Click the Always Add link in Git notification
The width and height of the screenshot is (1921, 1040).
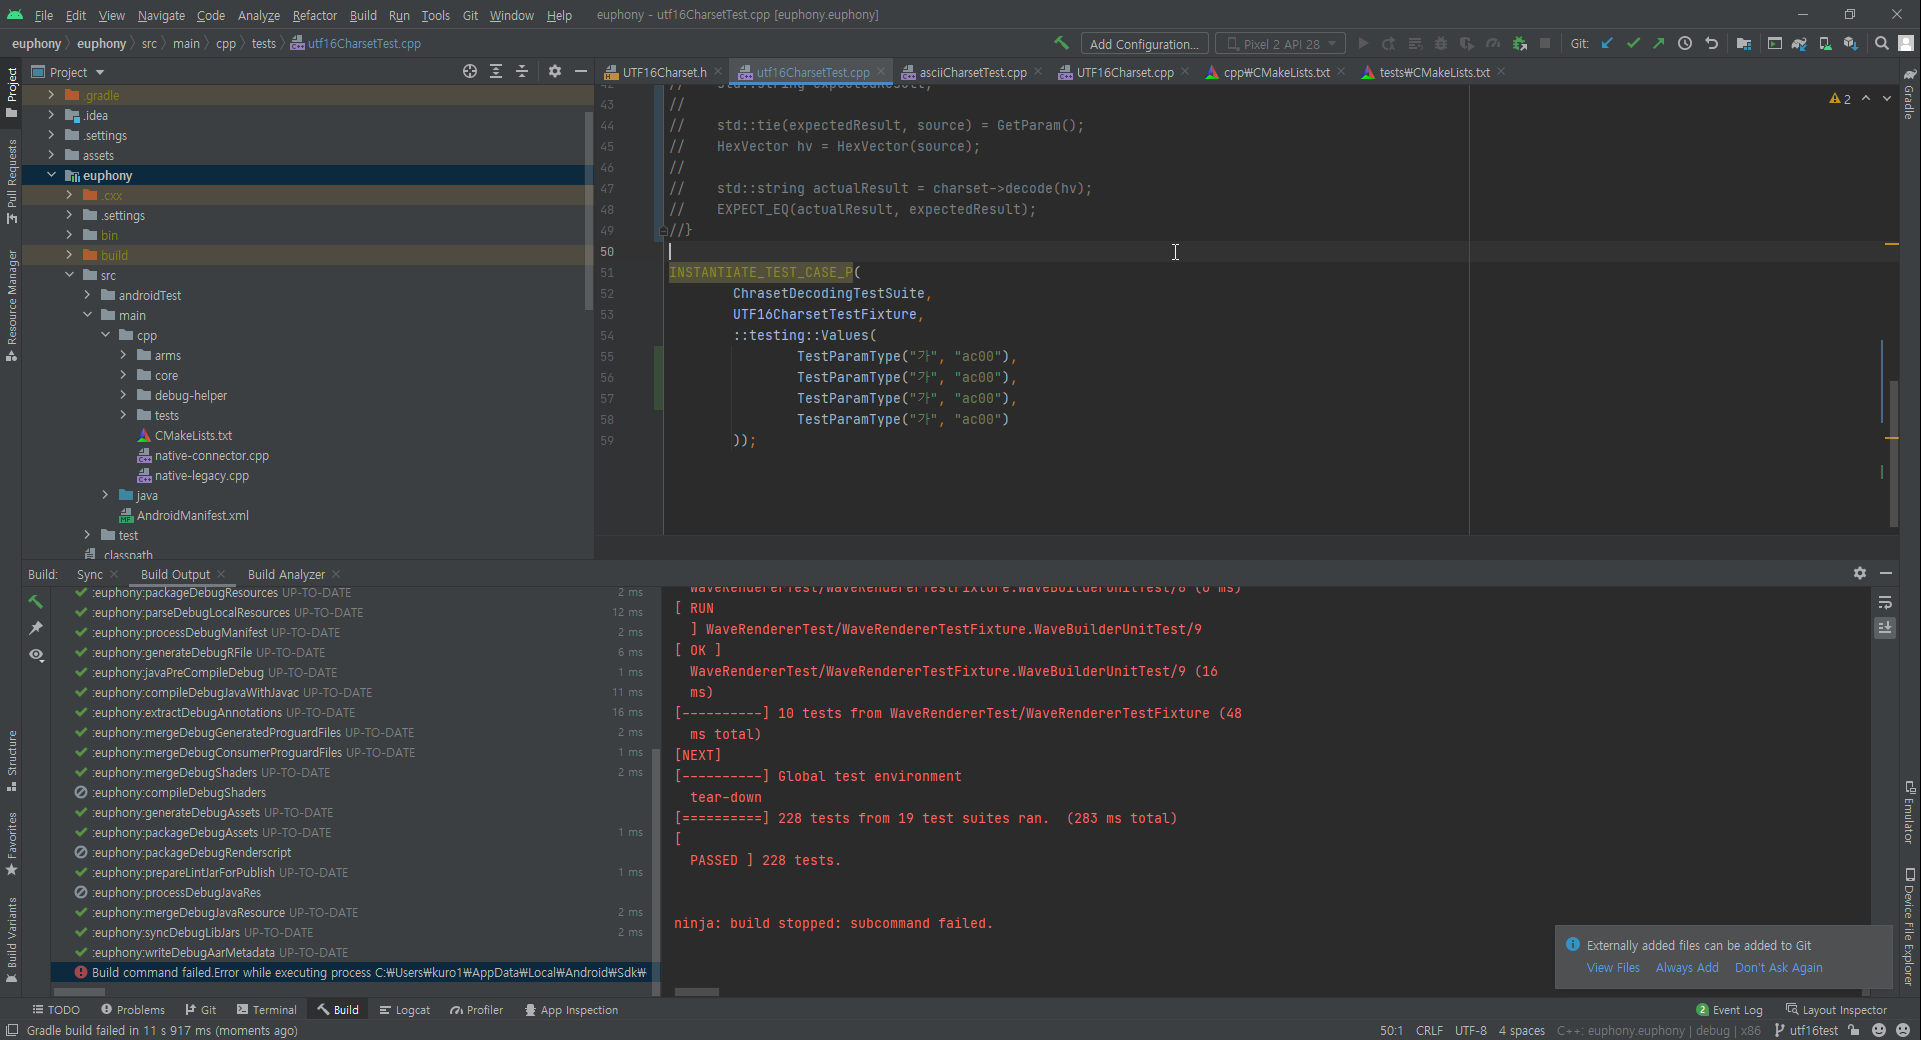(1687, 967)
